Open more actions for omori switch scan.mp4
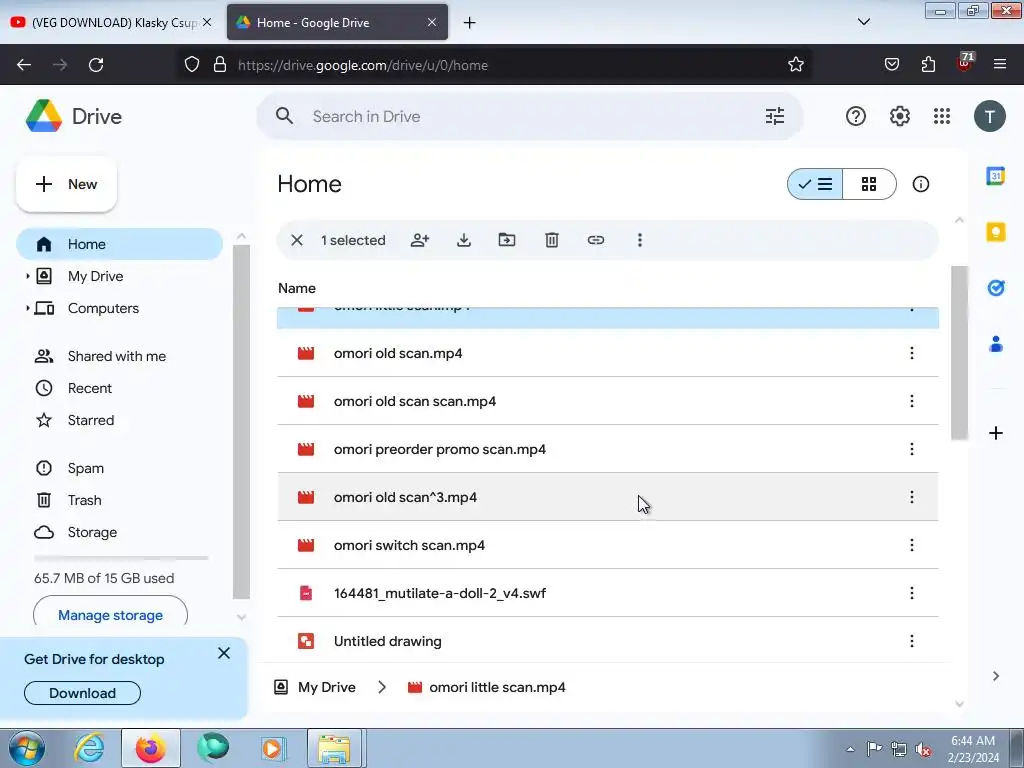1024x768 pixels. [x=912, y=545]
